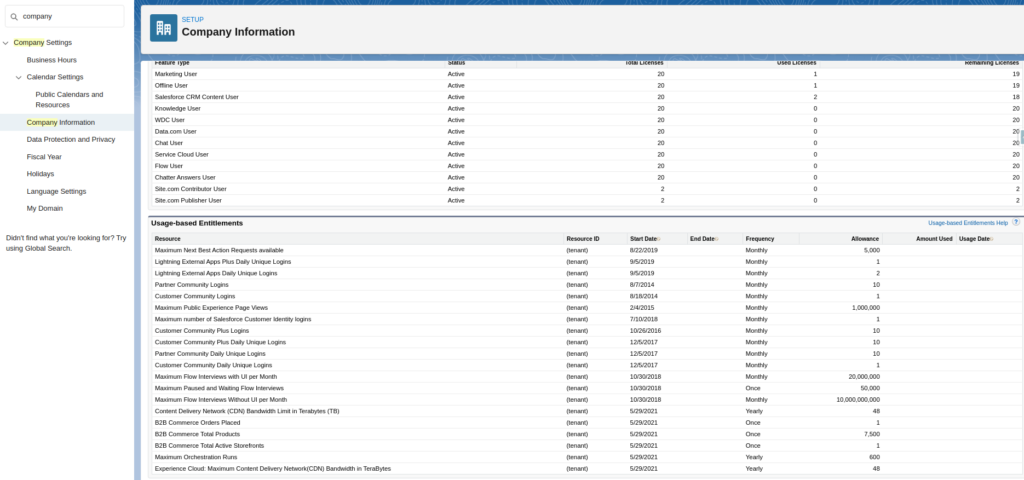Click the Company Information building icon
Viewport: 1024px width, 480px height.
[x=163, y=27]
